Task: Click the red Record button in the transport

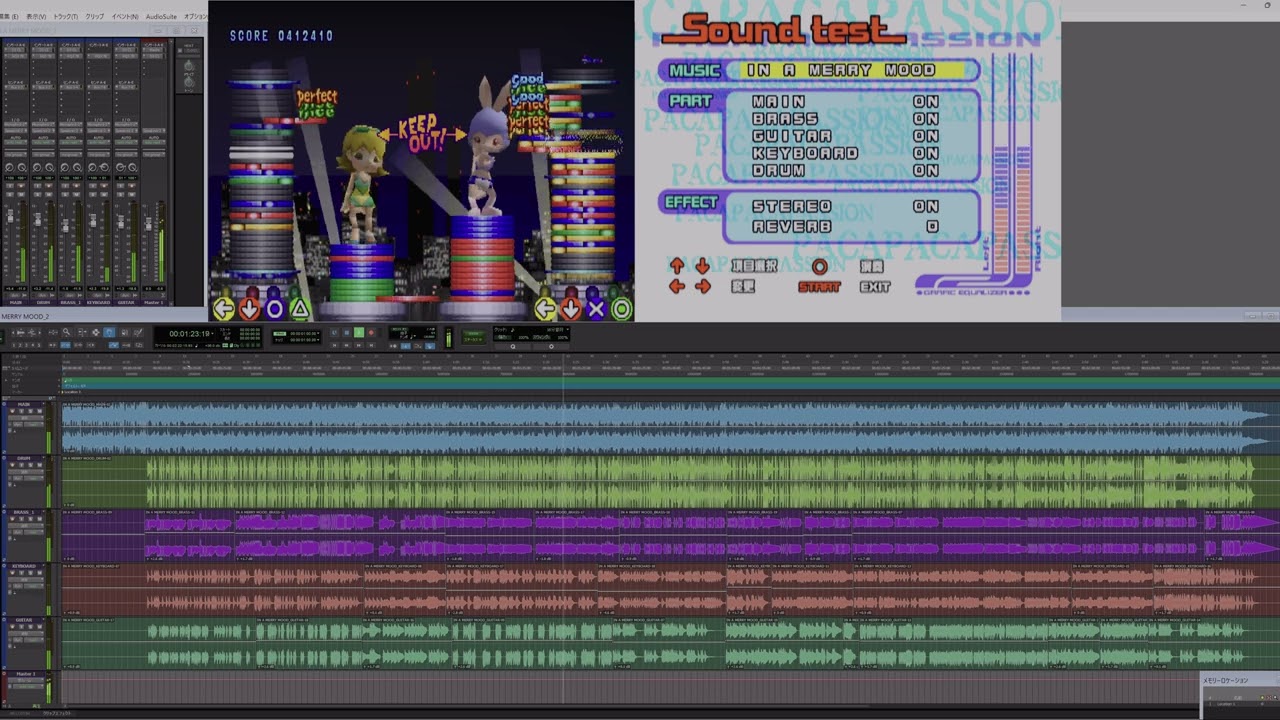Action: point(371,331)
